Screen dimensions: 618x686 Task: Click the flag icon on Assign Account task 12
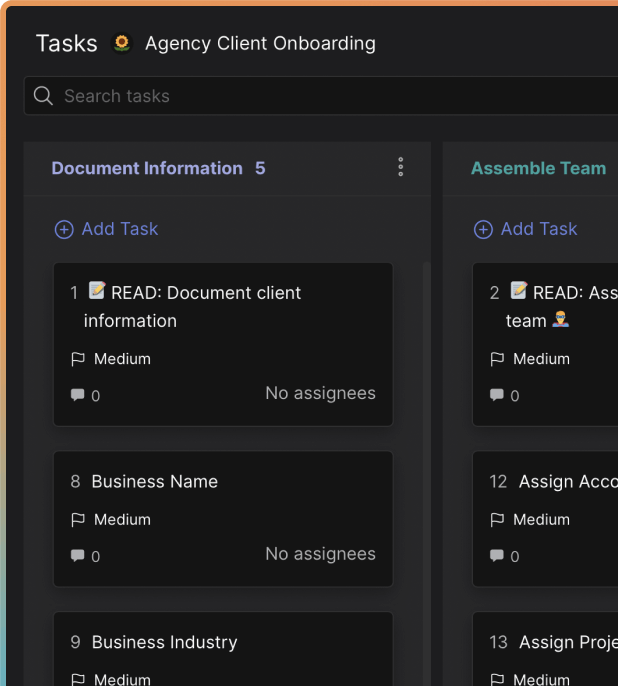point(497,520)
